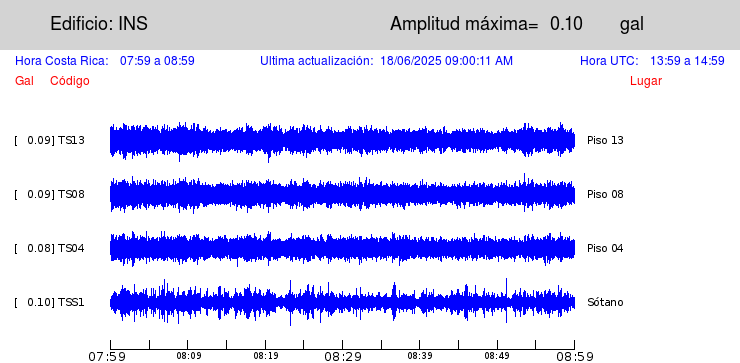This screenshot has height=363, width=740.
Task: Select the Amplitud máxima value 0.10
Action: 566,24
